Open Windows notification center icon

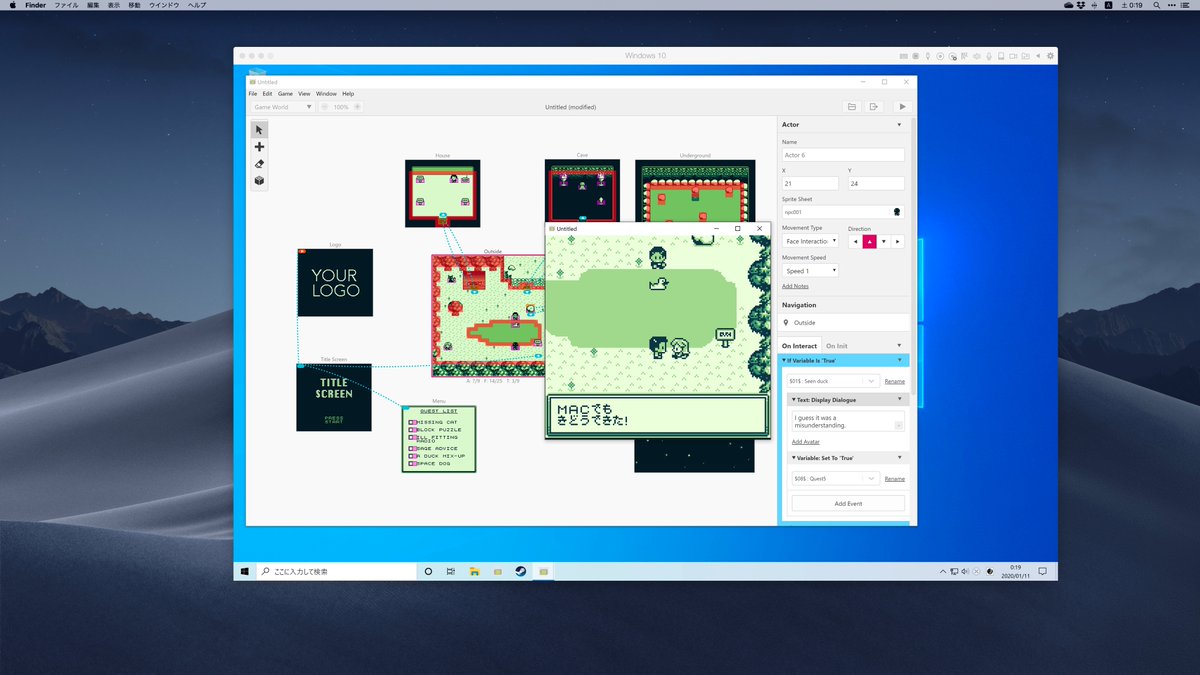(x=1042, y=571)
